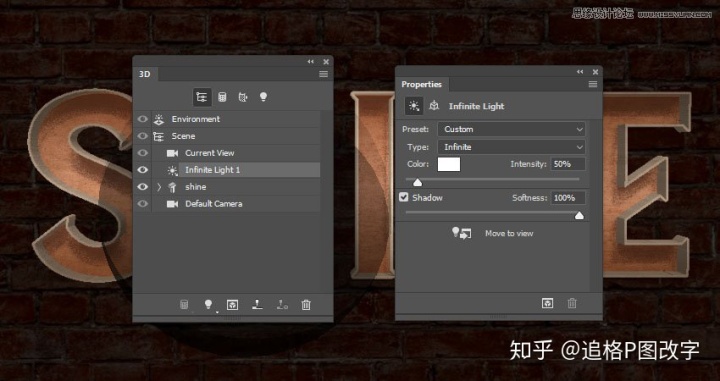Open the Preset dropdown

512,129
